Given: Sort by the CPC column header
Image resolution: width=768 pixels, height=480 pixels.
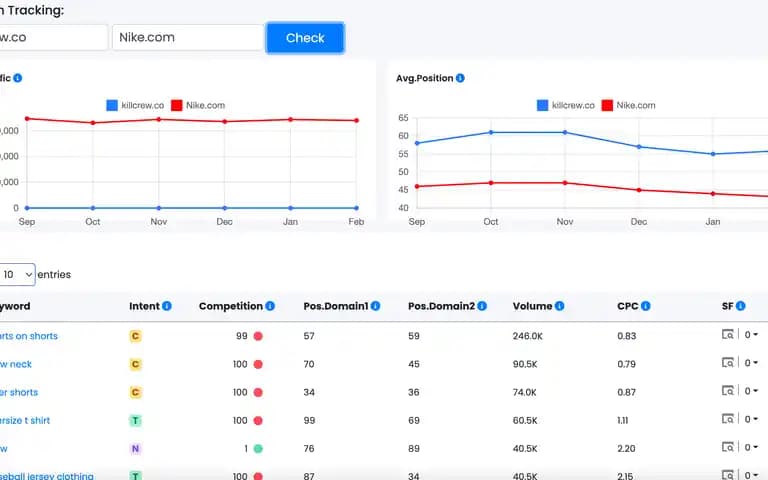Looking at the screenshot, I should tap(627, 306).
